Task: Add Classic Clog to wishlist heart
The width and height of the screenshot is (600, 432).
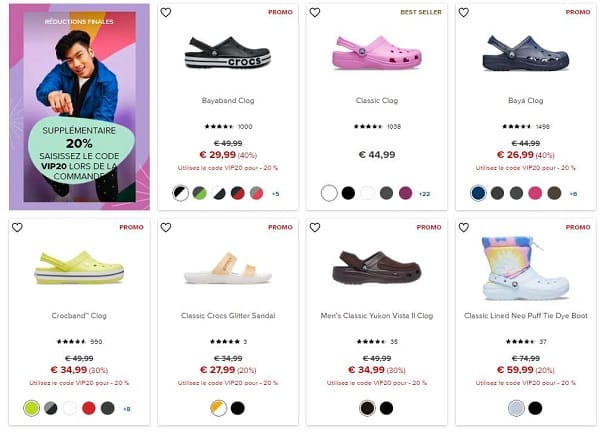Action: point(315,13)
